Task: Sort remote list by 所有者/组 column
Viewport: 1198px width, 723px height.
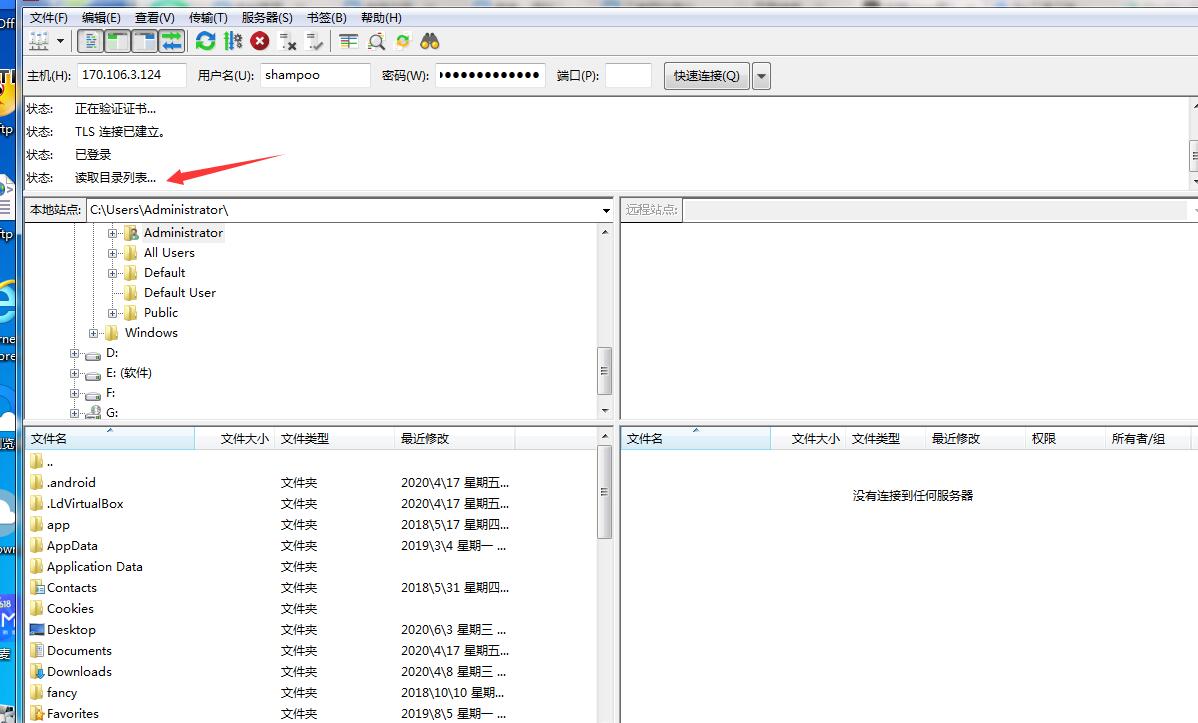Action: coord(1148,439)
